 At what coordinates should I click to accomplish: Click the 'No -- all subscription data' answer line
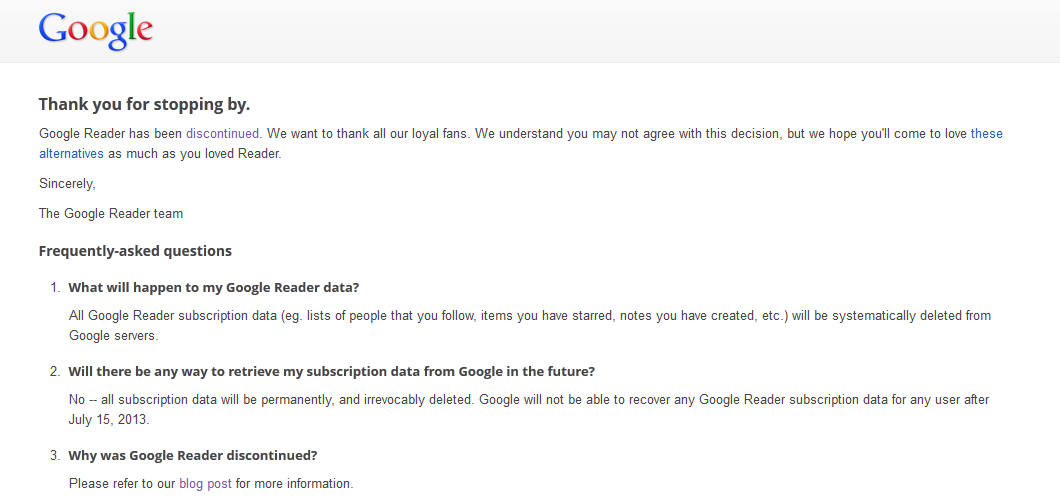tap(529, 400)
